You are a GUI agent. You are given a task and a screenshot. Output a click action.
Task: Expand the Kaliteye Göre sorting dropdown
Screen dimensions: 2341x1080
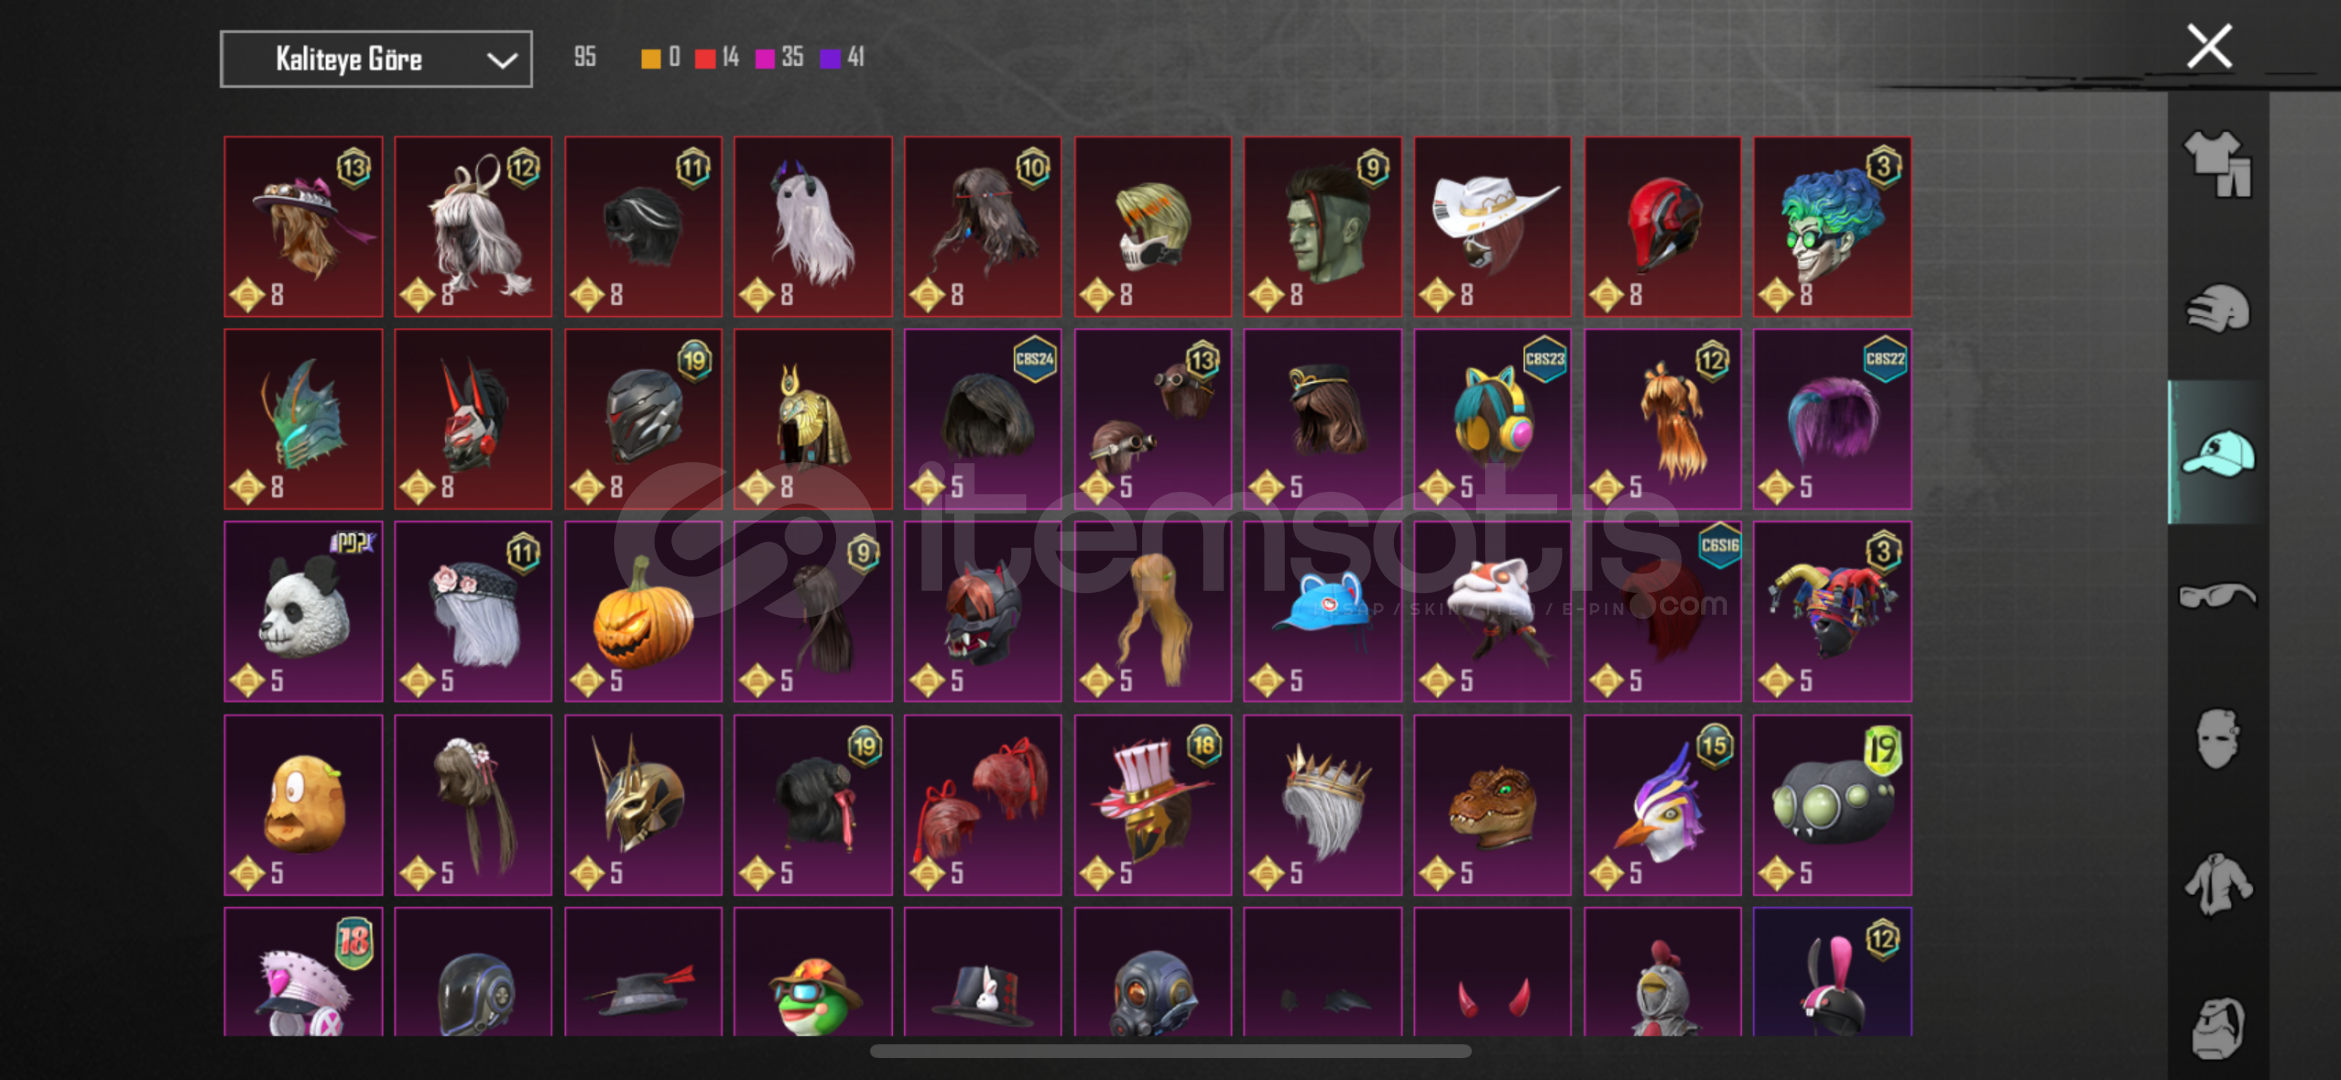(x=376, y=59)
